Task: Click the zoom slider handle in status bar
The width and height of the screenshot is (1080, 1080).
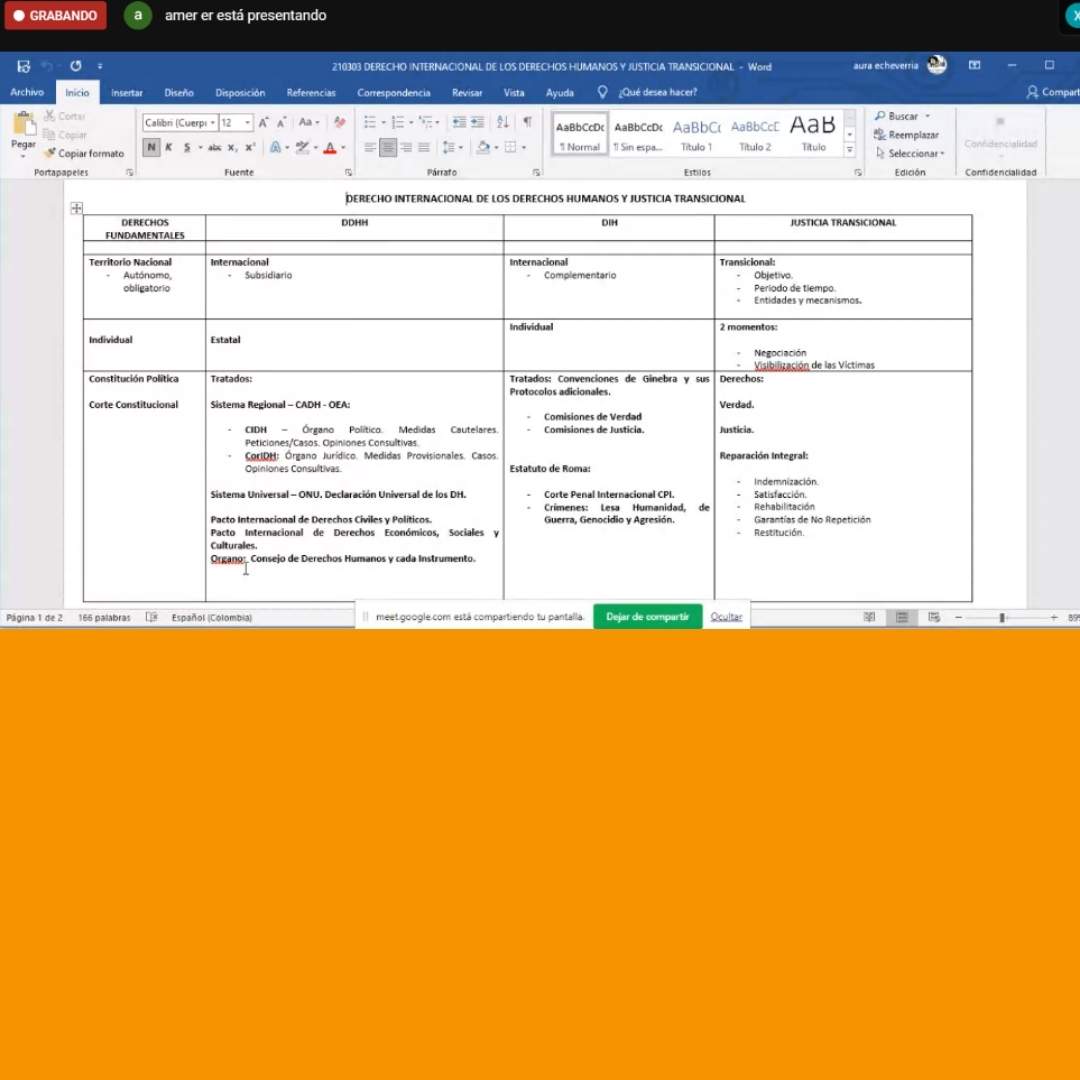Action: click(1001, 618)
